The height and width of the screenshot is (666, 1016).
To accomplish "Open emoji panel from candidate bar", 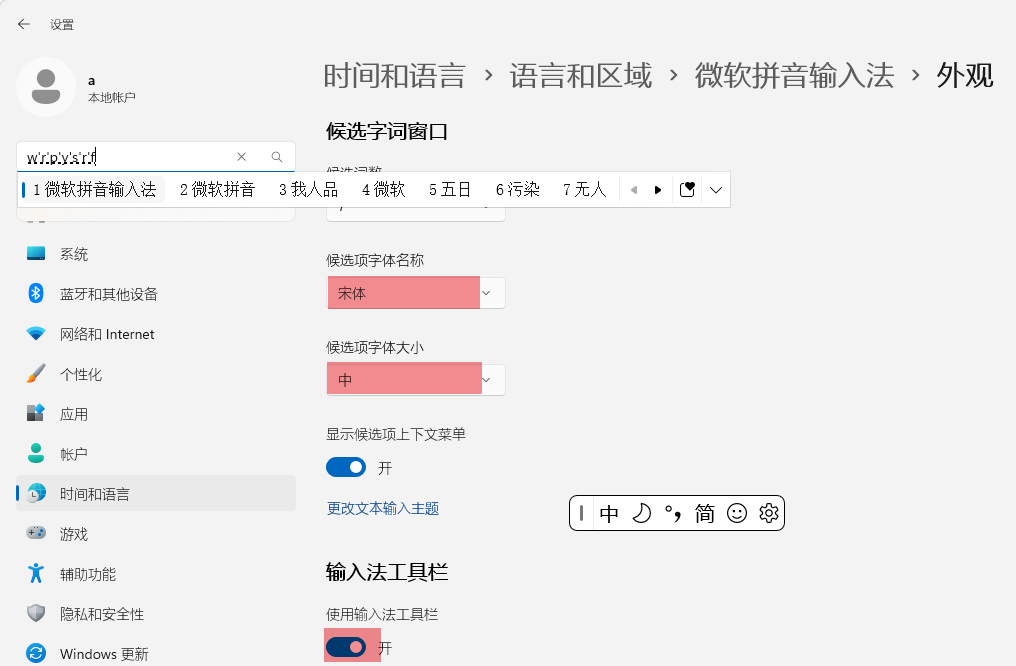I will click(687, 190).
